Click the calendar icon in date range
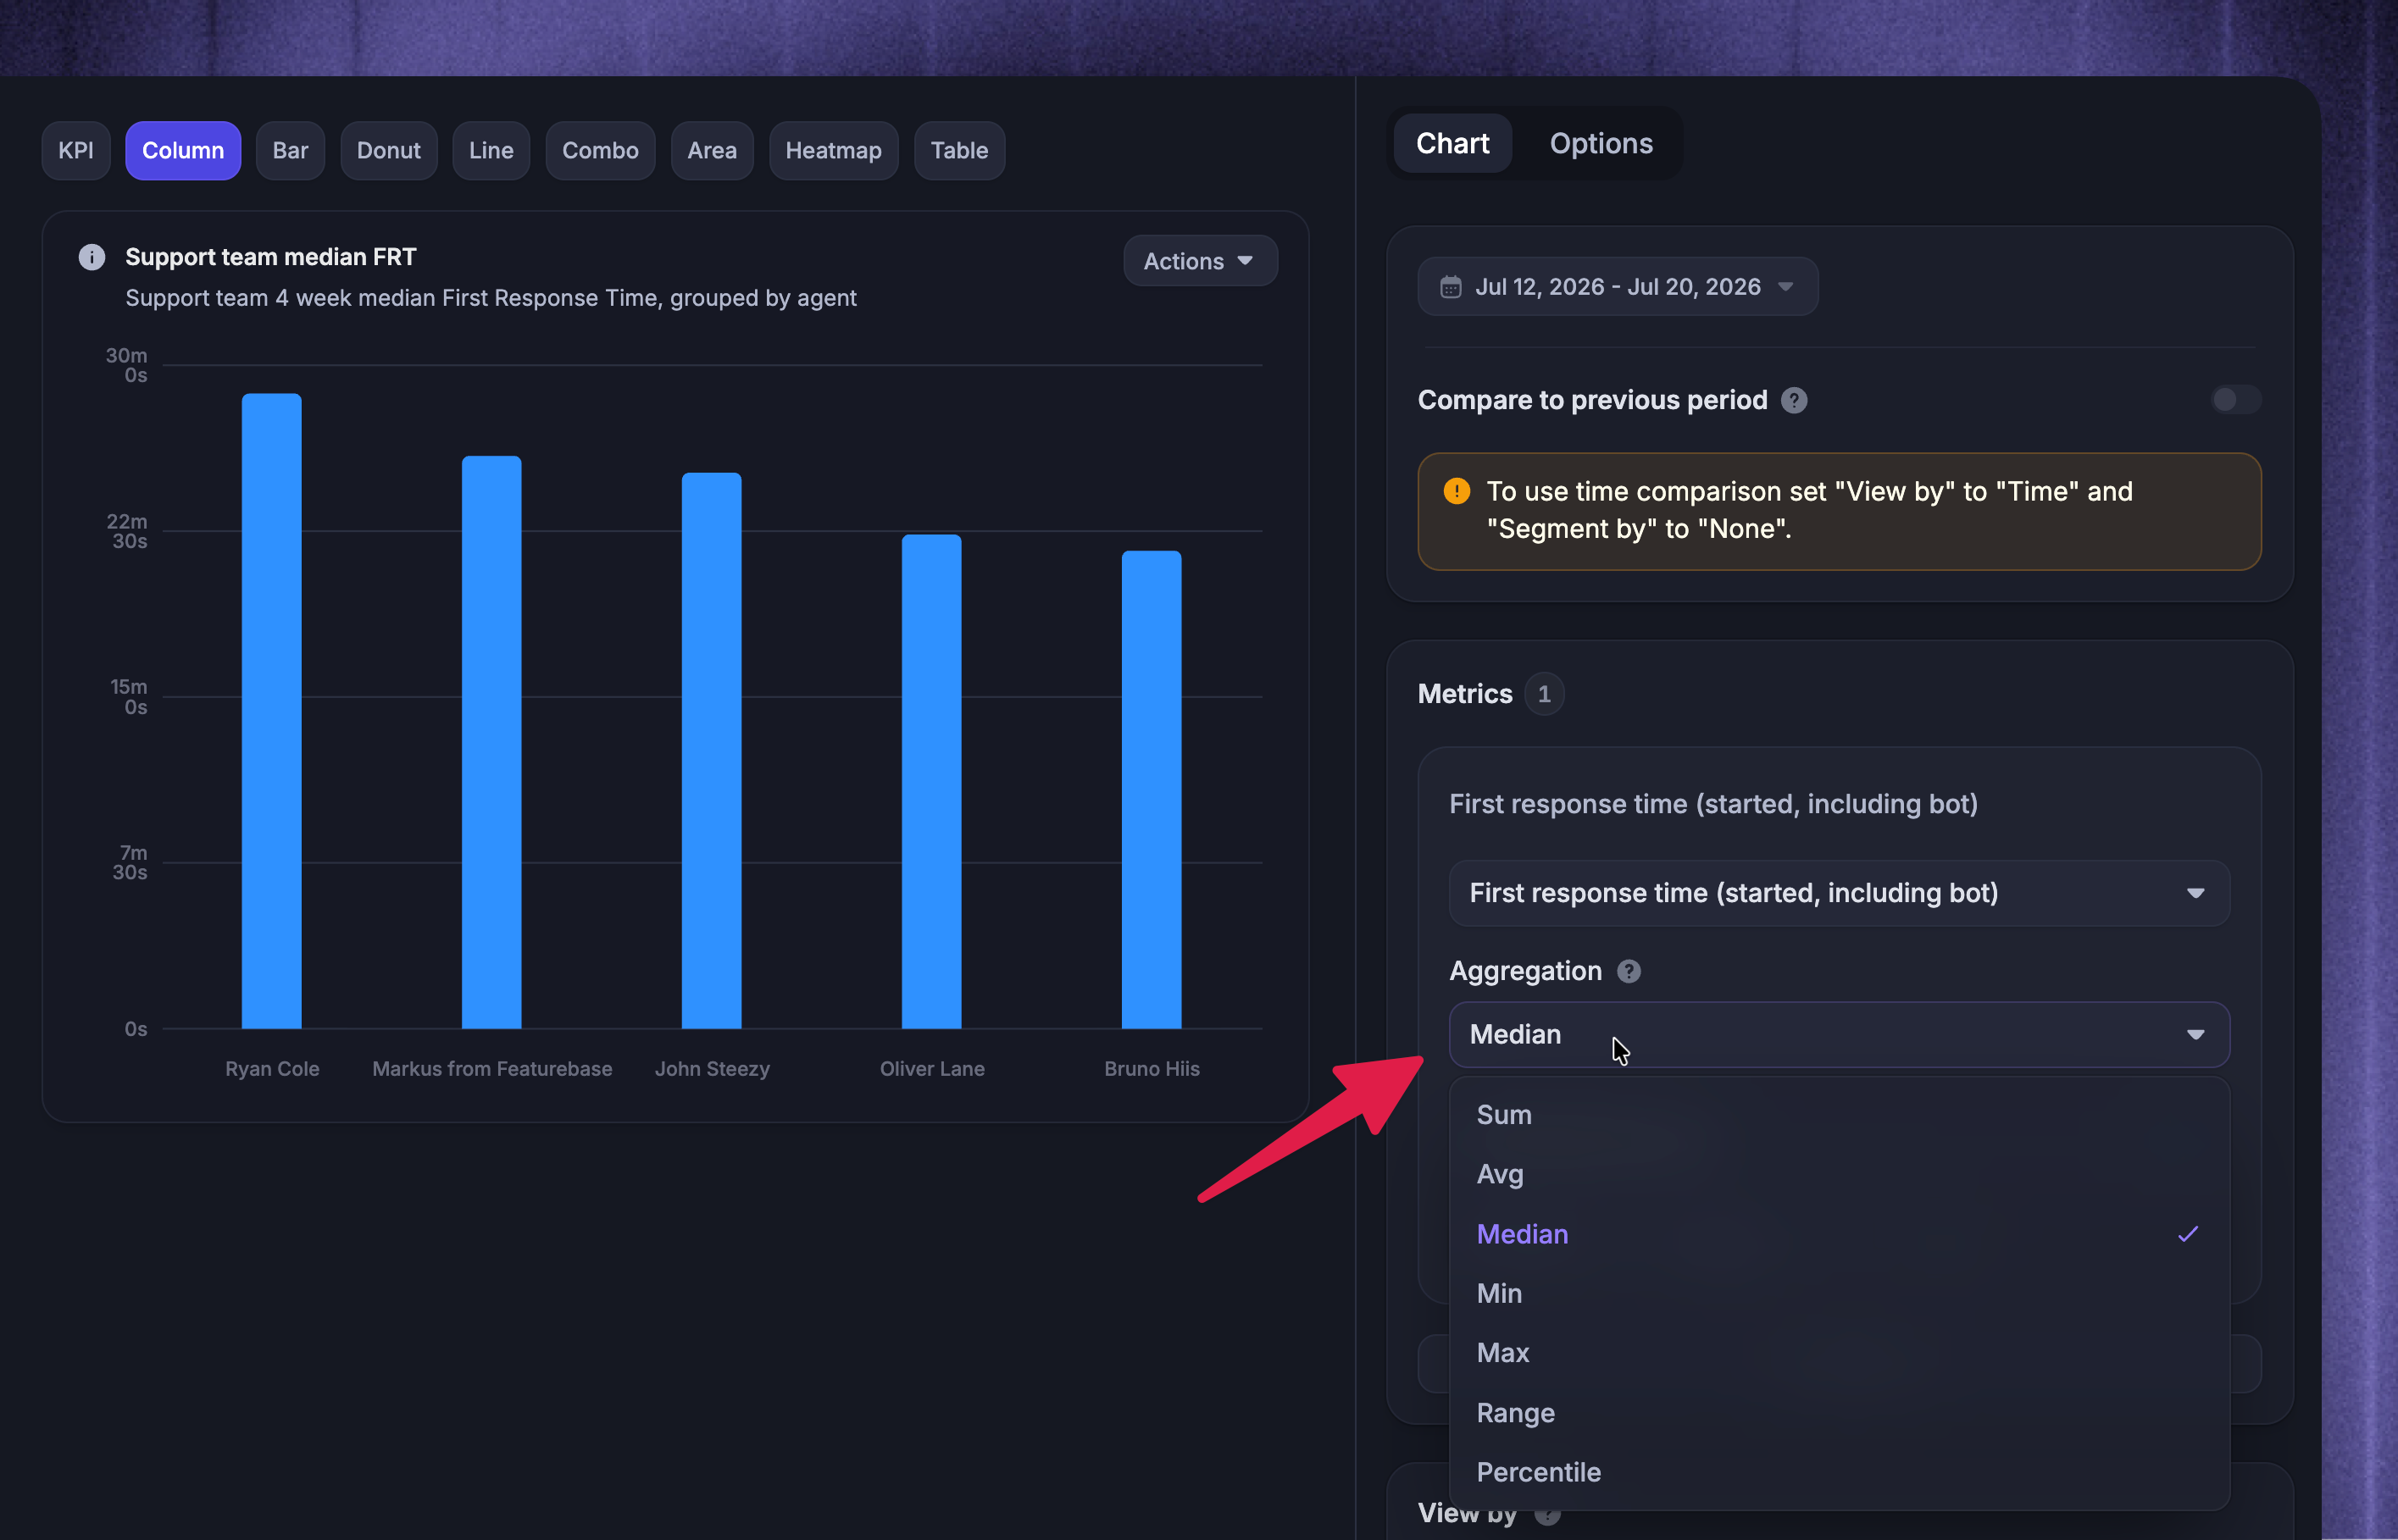The image size is (2398, 1540). 1450,287
